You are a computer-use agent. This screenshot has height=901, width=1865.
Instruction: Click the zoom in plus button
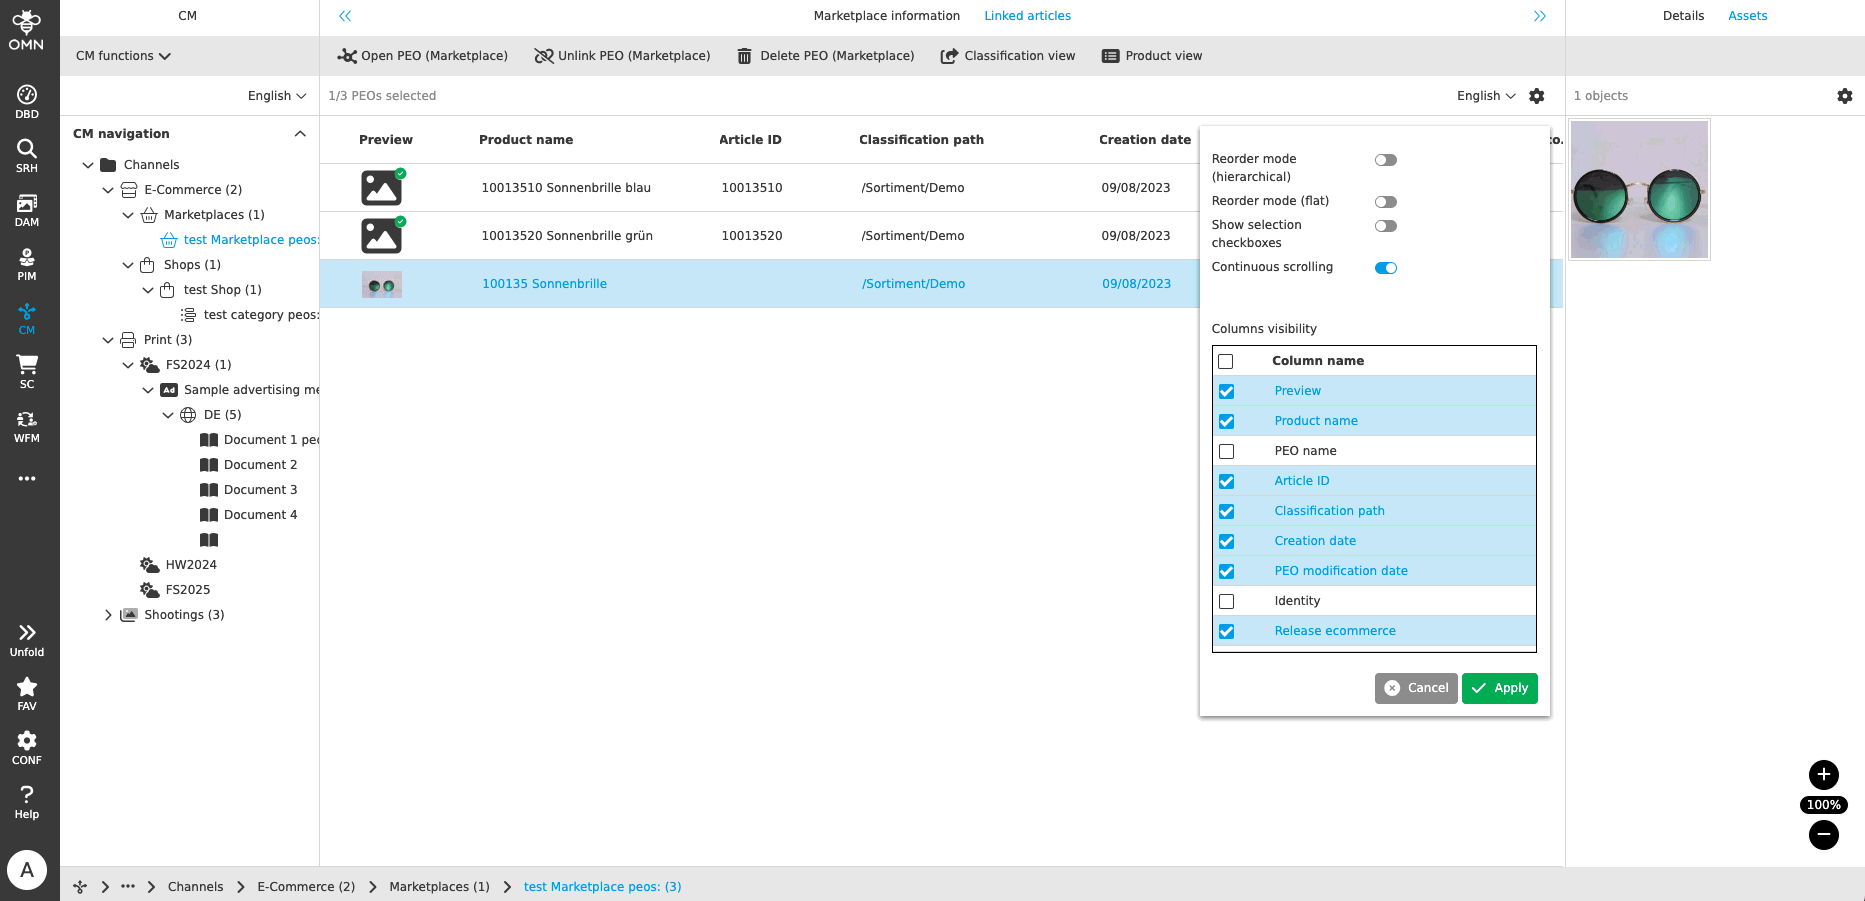tap(1823, 774)
